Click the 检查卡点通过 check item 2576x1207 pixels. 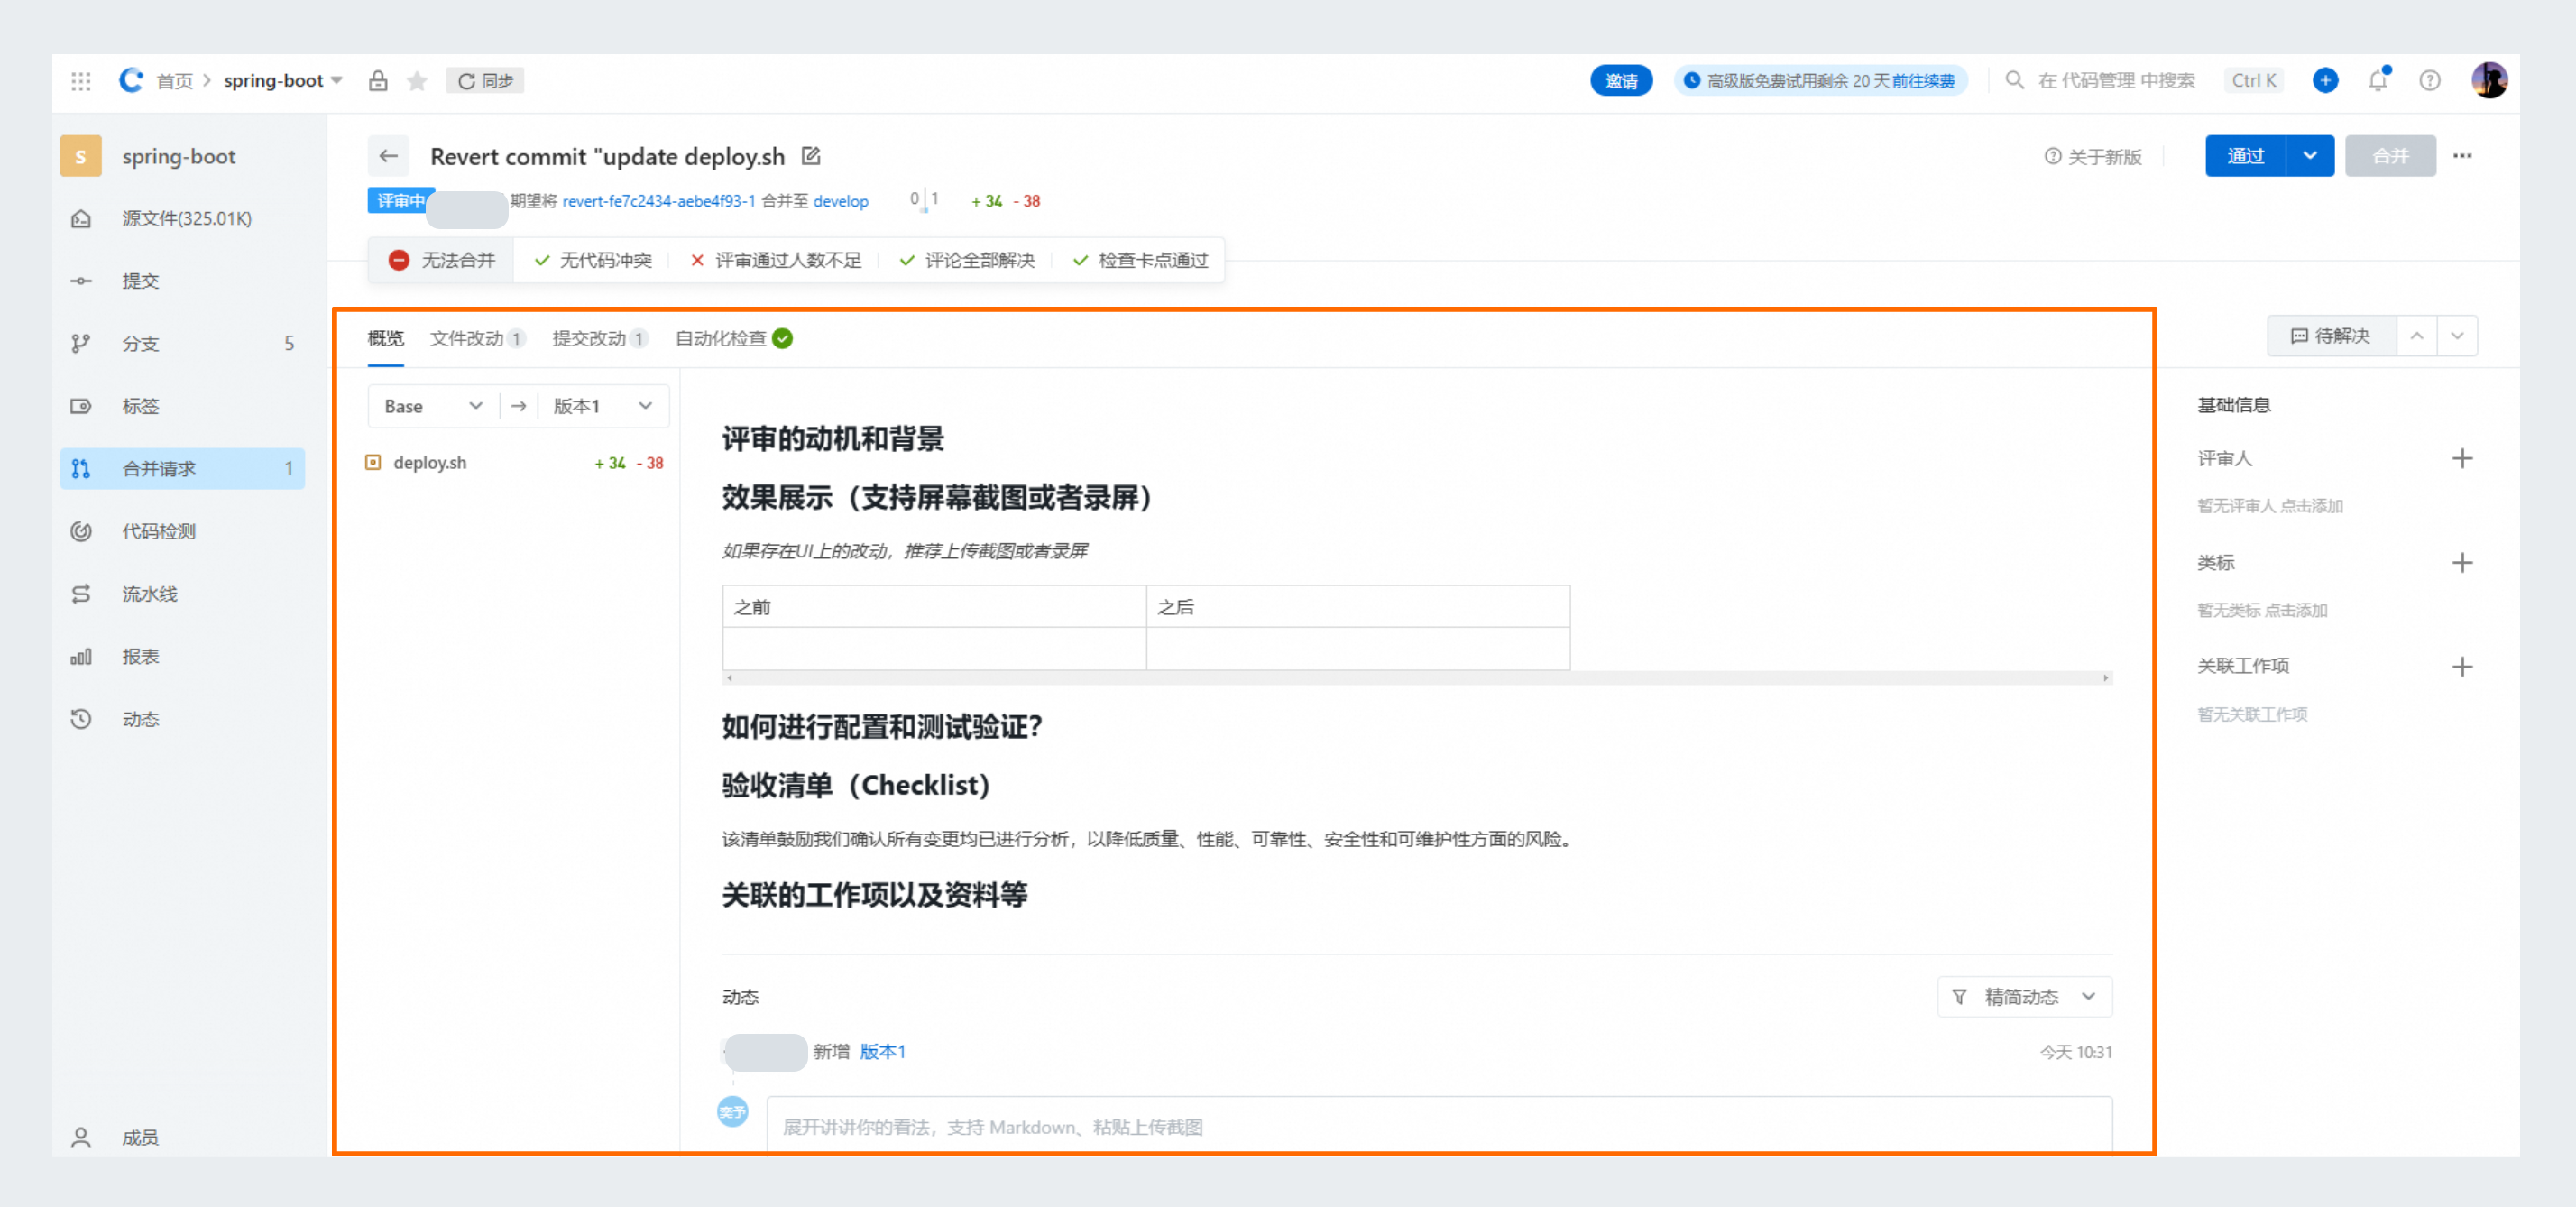coord(1140,260)
